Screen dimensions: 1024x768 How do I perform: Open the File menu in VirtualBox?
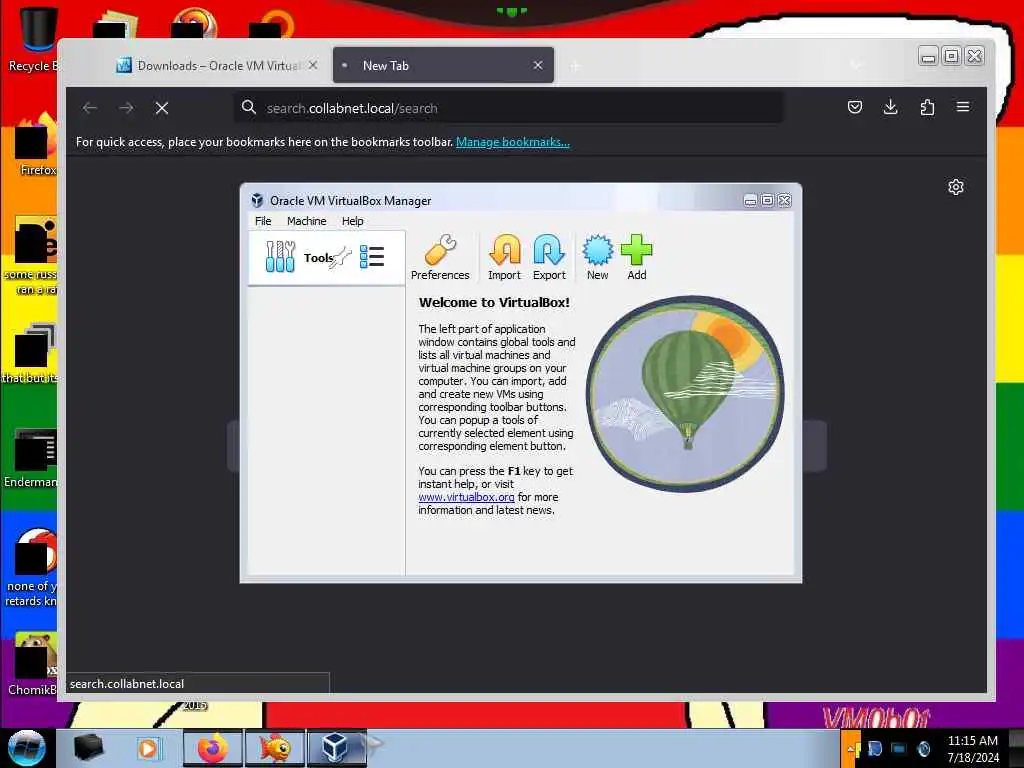(263, 221)
